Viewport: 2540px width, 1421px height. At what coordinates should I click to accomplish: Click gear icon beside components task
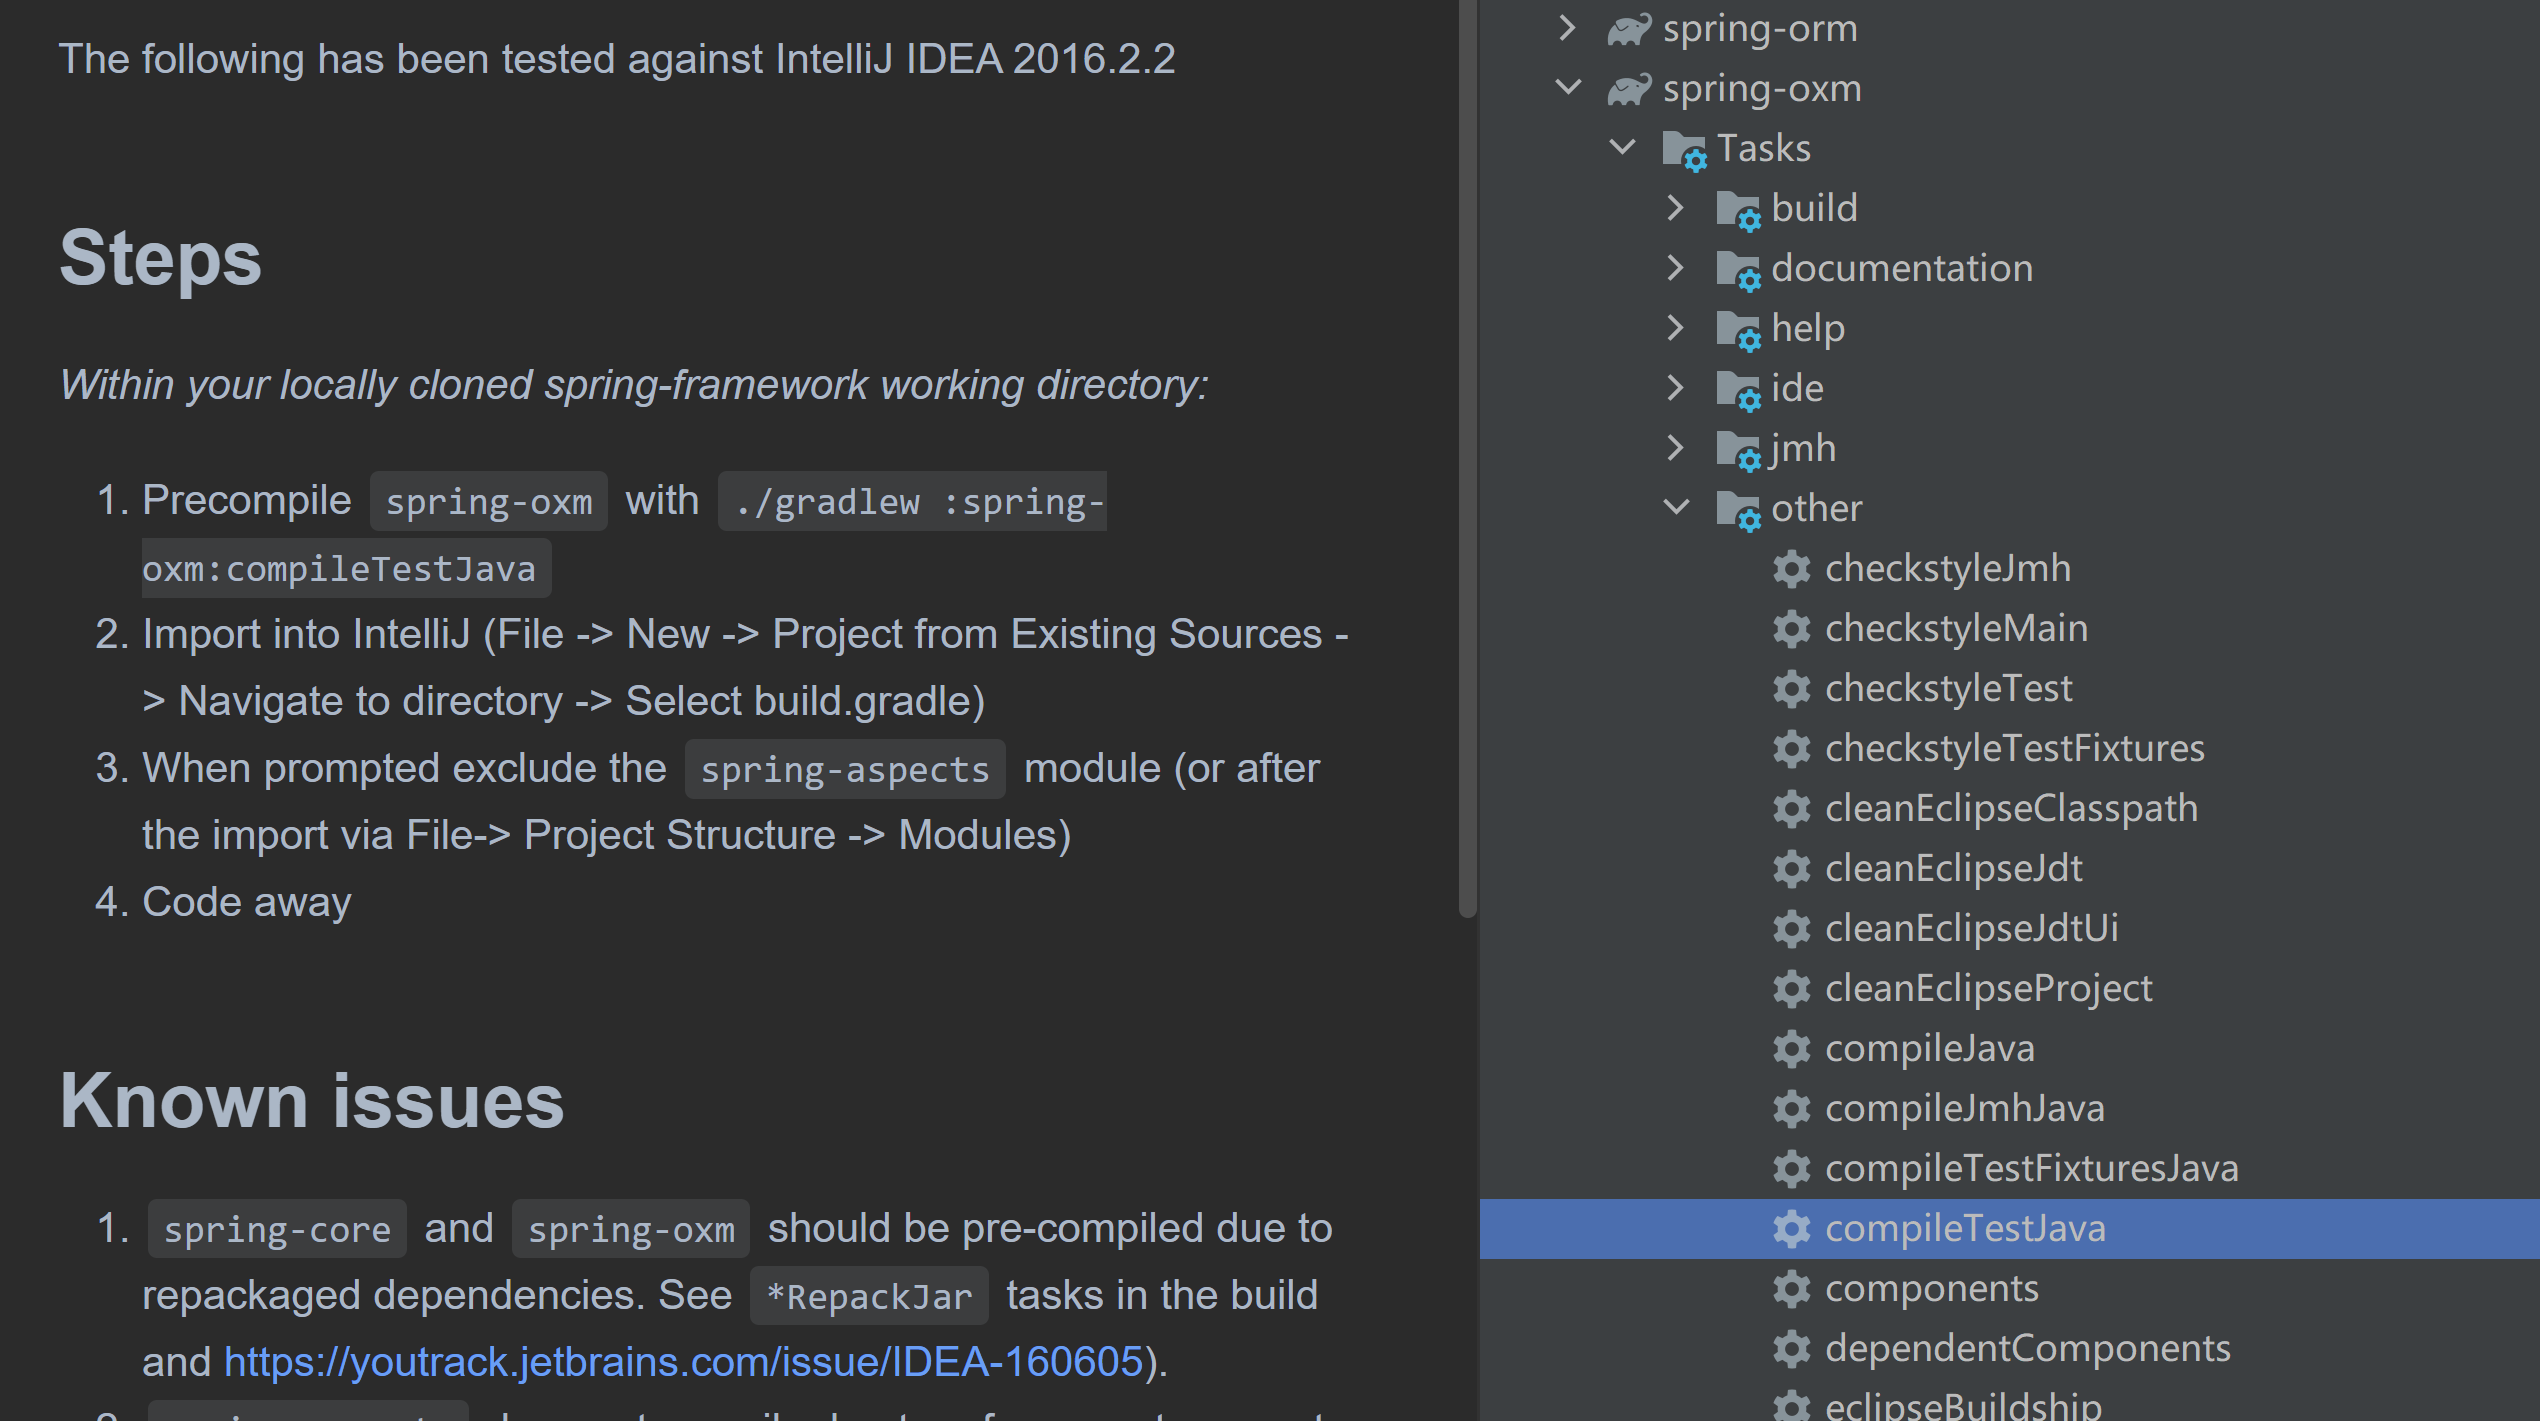(x=1792, y=1289)
